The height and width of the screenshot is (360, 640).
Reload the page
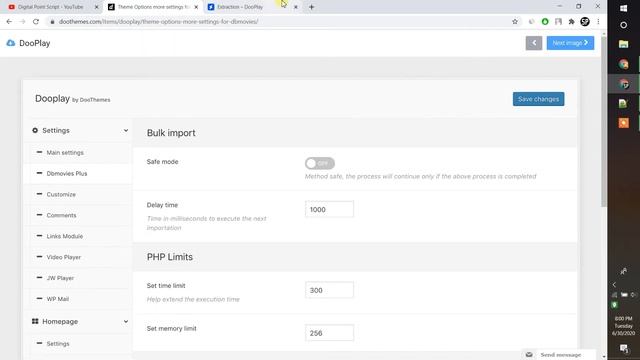click(36, 22)
